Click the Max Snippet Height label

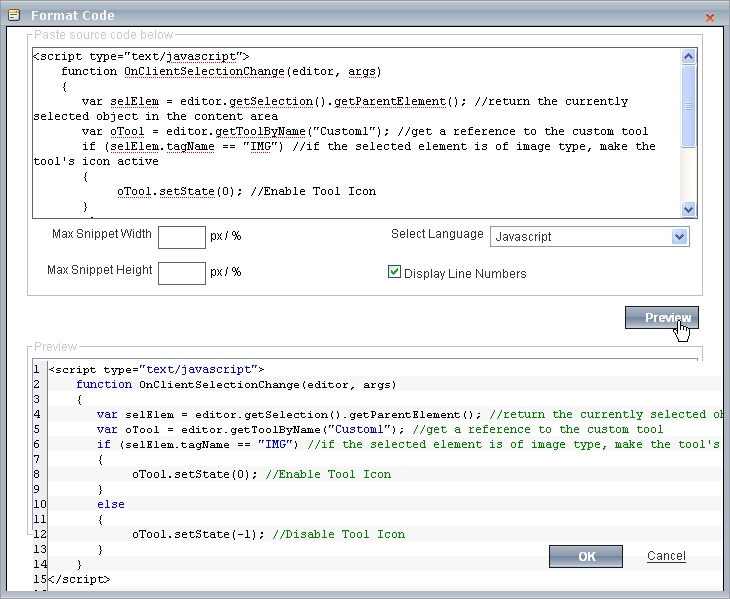pyautogui.click(x=100, y=270)
